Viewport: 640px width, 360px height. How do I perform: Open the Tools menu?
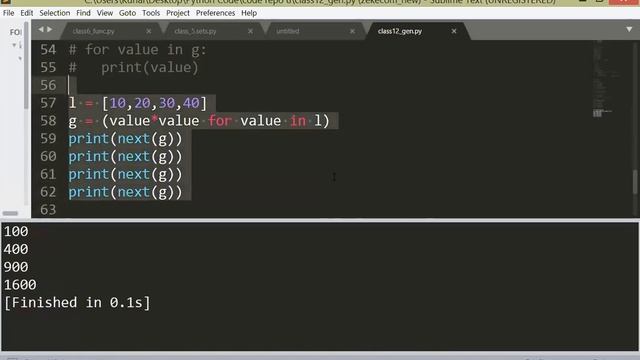click(151, 13)
